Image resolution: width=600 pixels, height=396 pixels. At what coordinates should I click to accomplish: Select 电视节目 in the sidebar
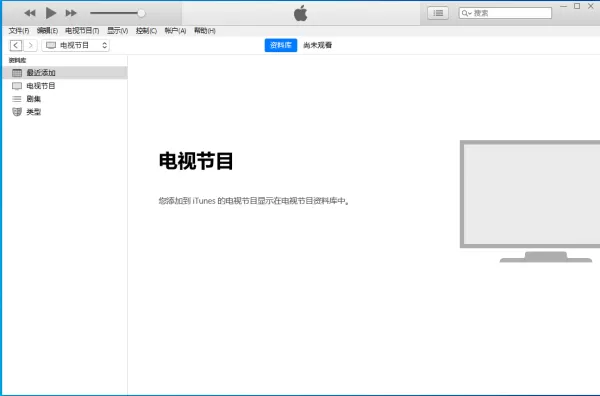pos(65,86)
